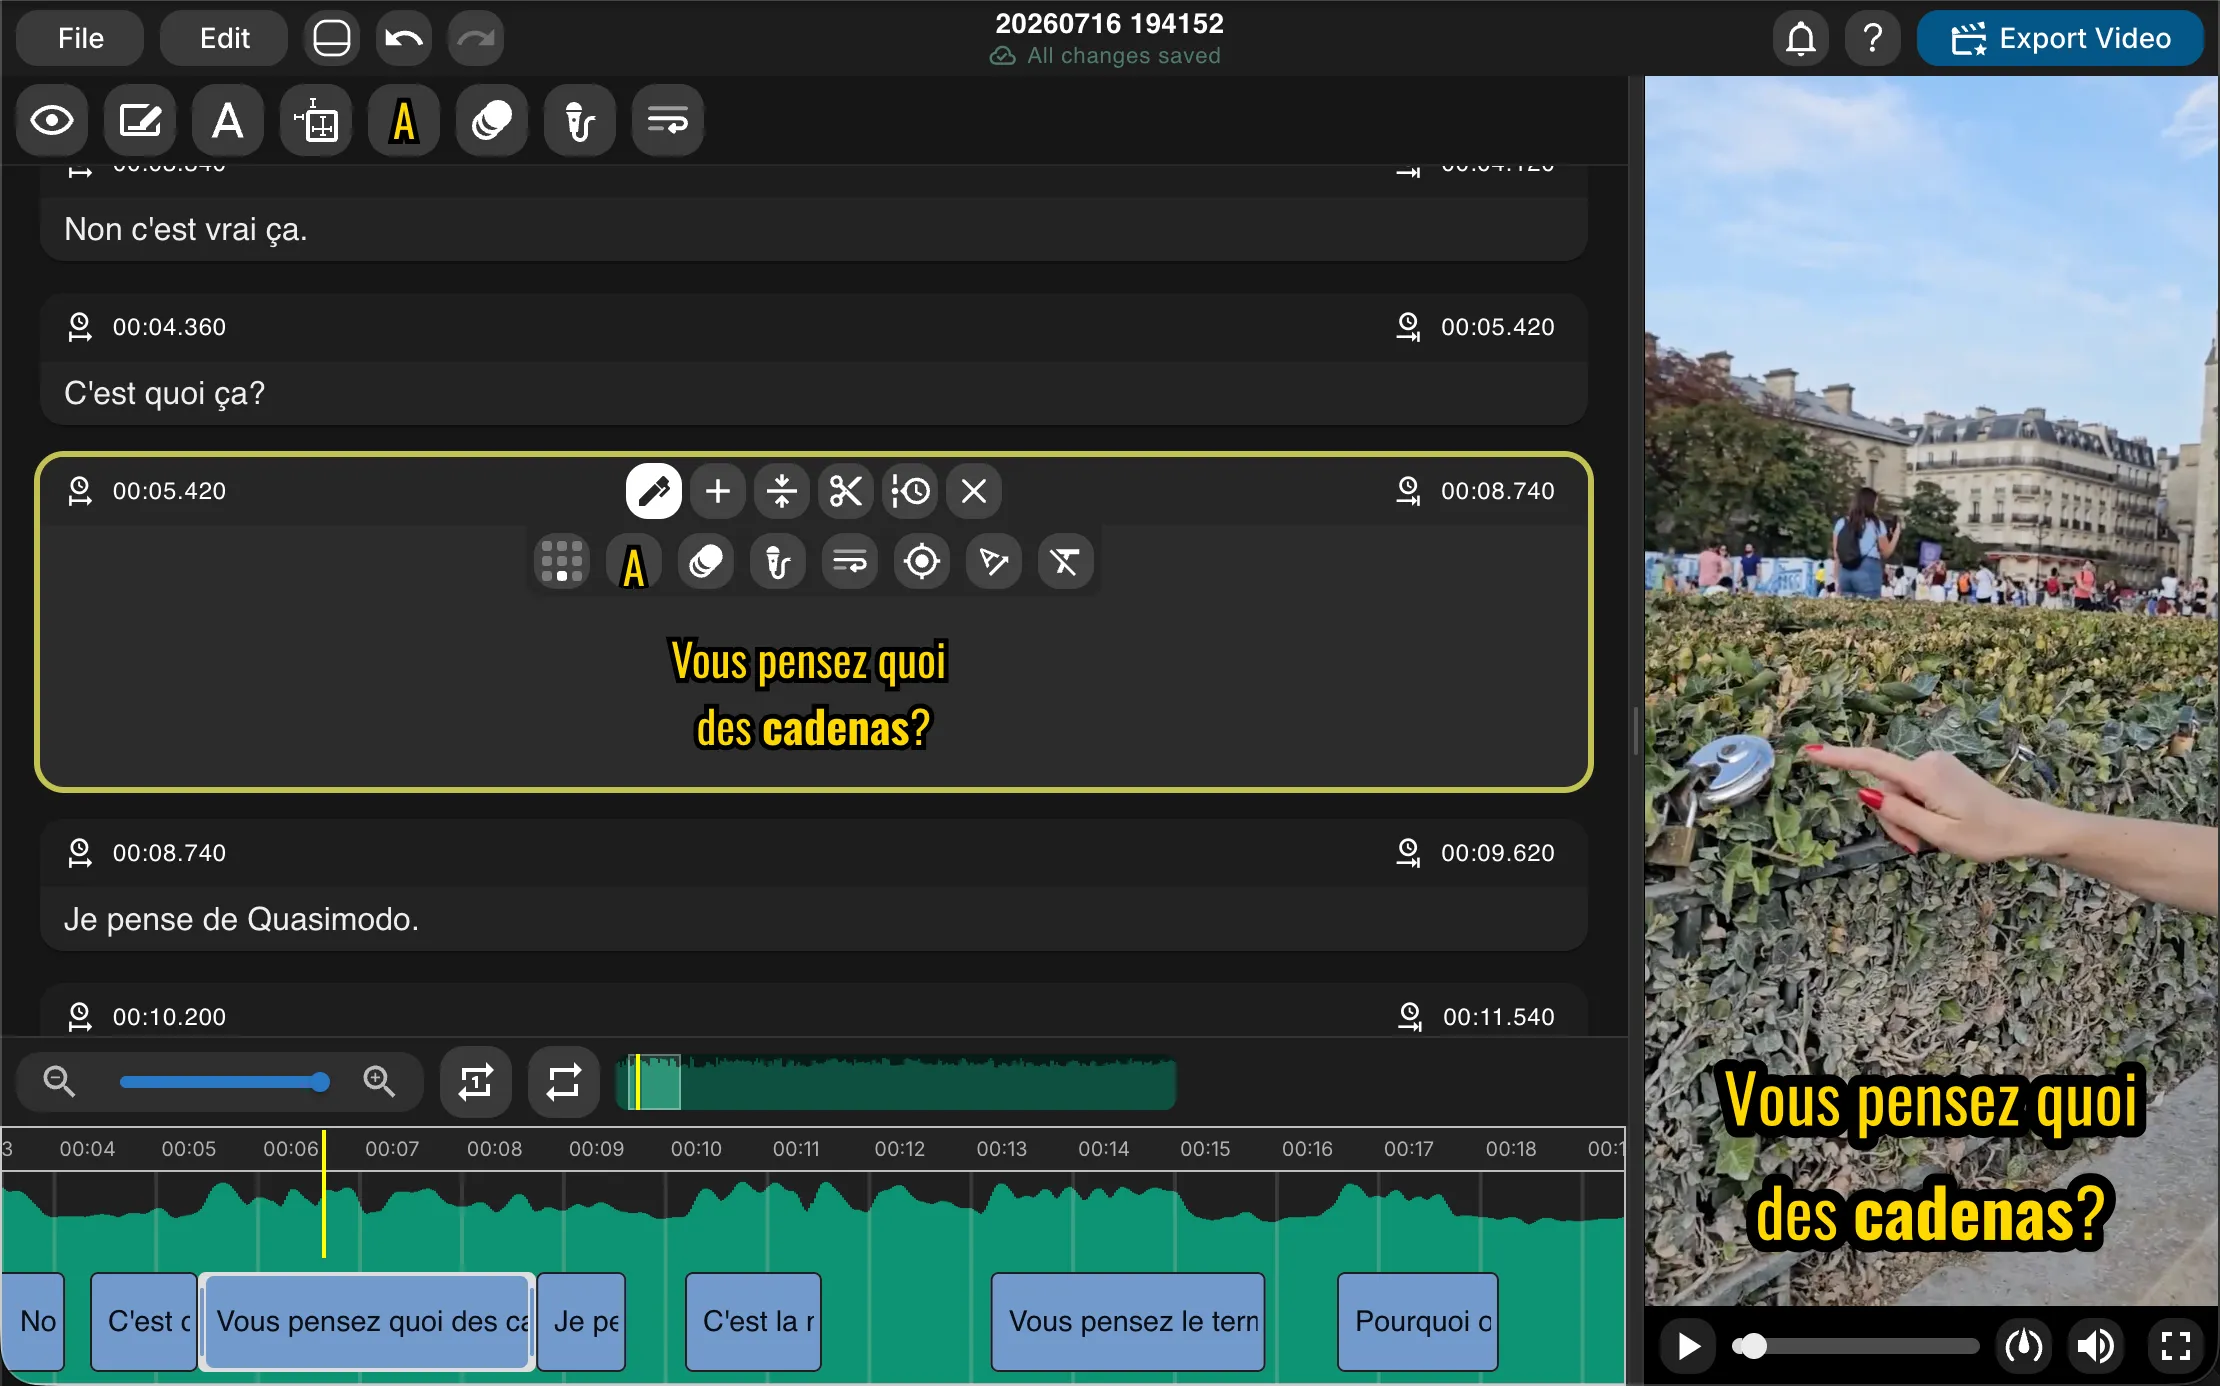The image size is (2220, 1386).
Task: Click 'Vous pensez quoi' in caption editor
Action: pos(809,661)
